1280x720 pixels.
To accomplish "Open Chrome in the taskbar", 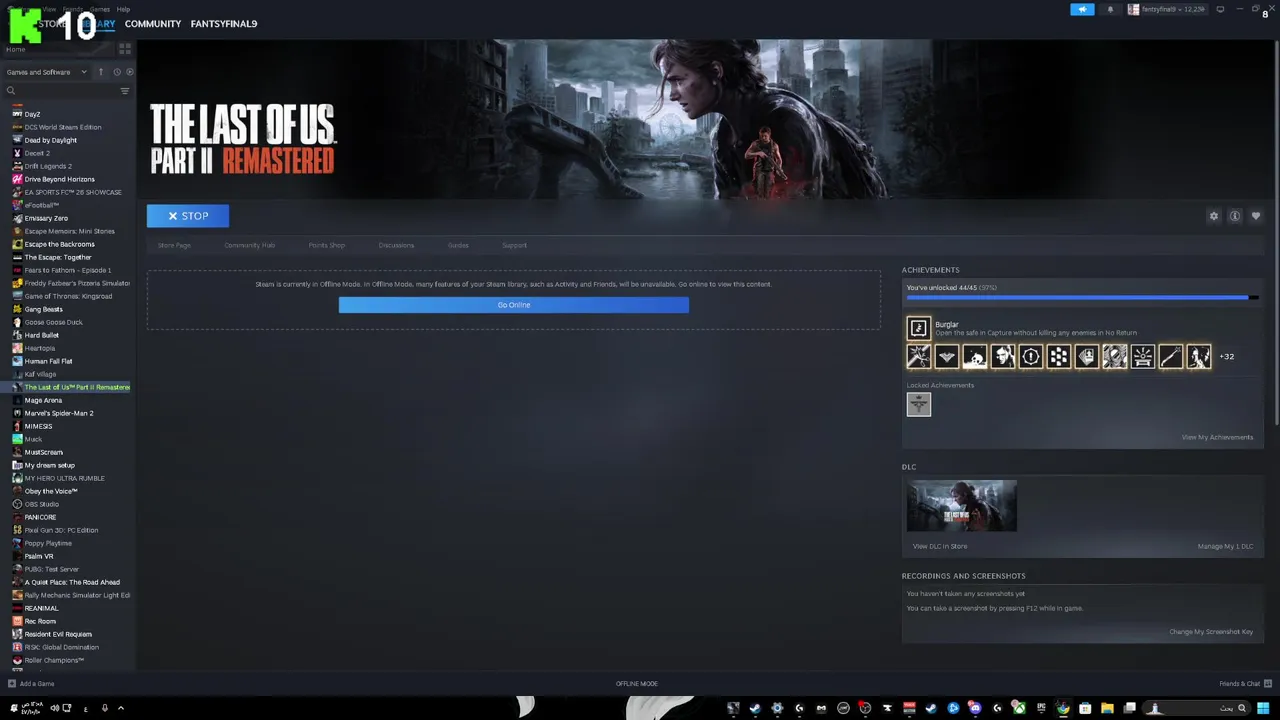I will [1063, 708].
